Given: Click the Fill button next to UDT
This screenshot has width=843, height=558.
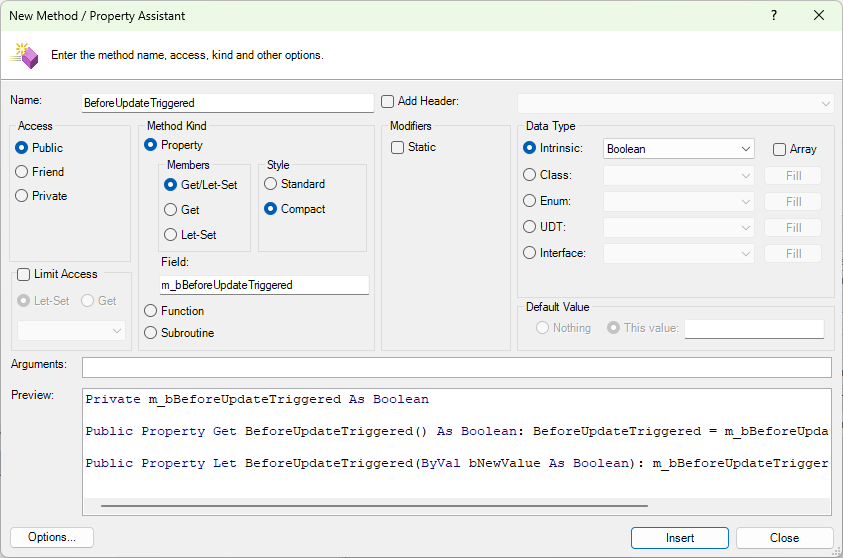Looking at the screenshot, I should (793, 227).
